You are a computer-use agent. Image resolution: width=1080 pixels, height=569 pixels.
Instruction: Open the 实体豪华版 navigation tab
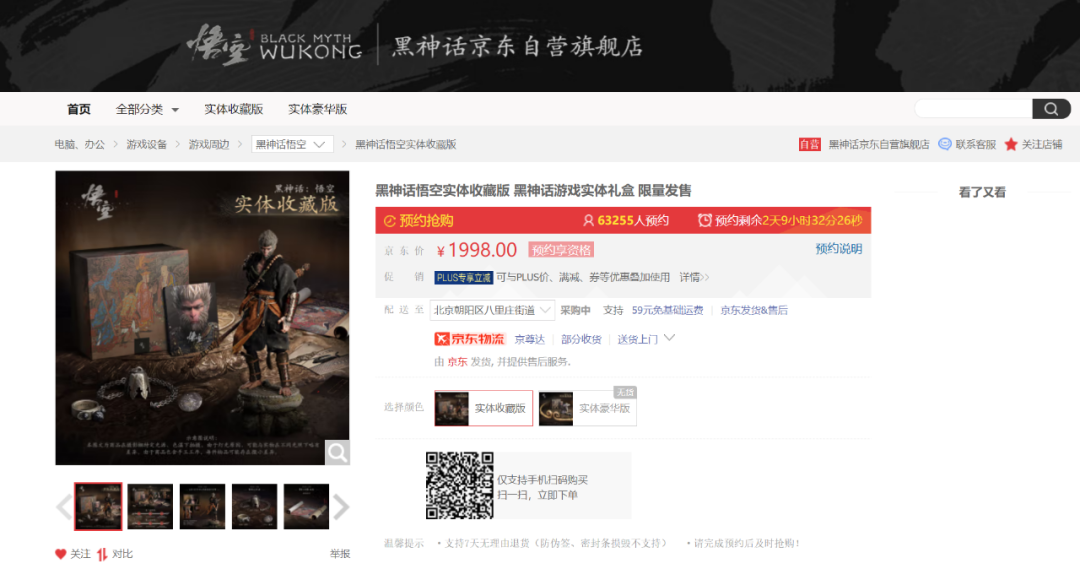[318, 110]
